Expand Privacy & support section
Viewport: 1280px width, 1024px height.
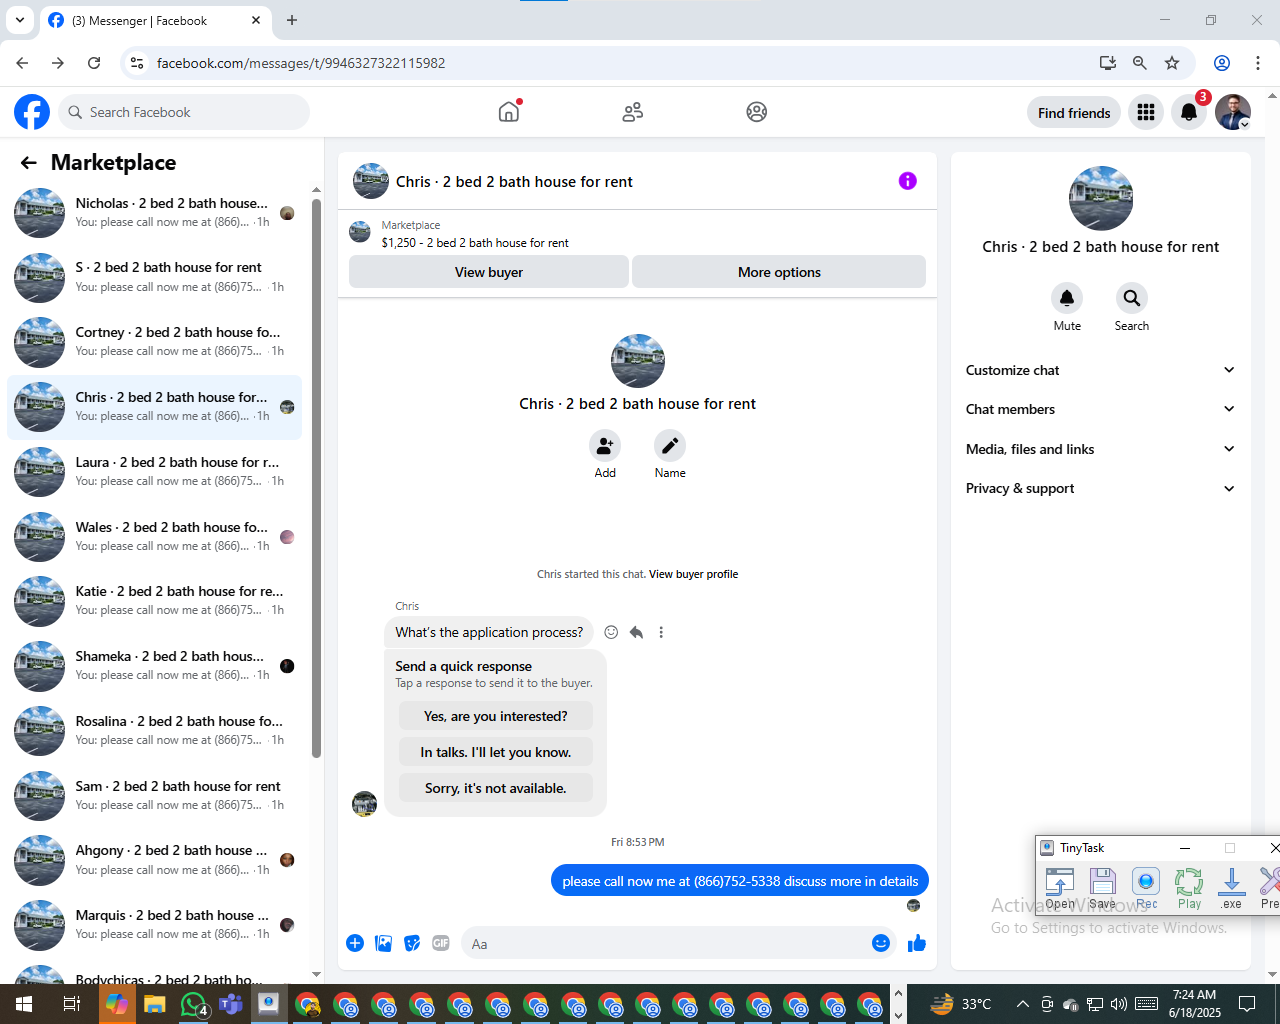pyautogui.click(x=1100, y=488)
